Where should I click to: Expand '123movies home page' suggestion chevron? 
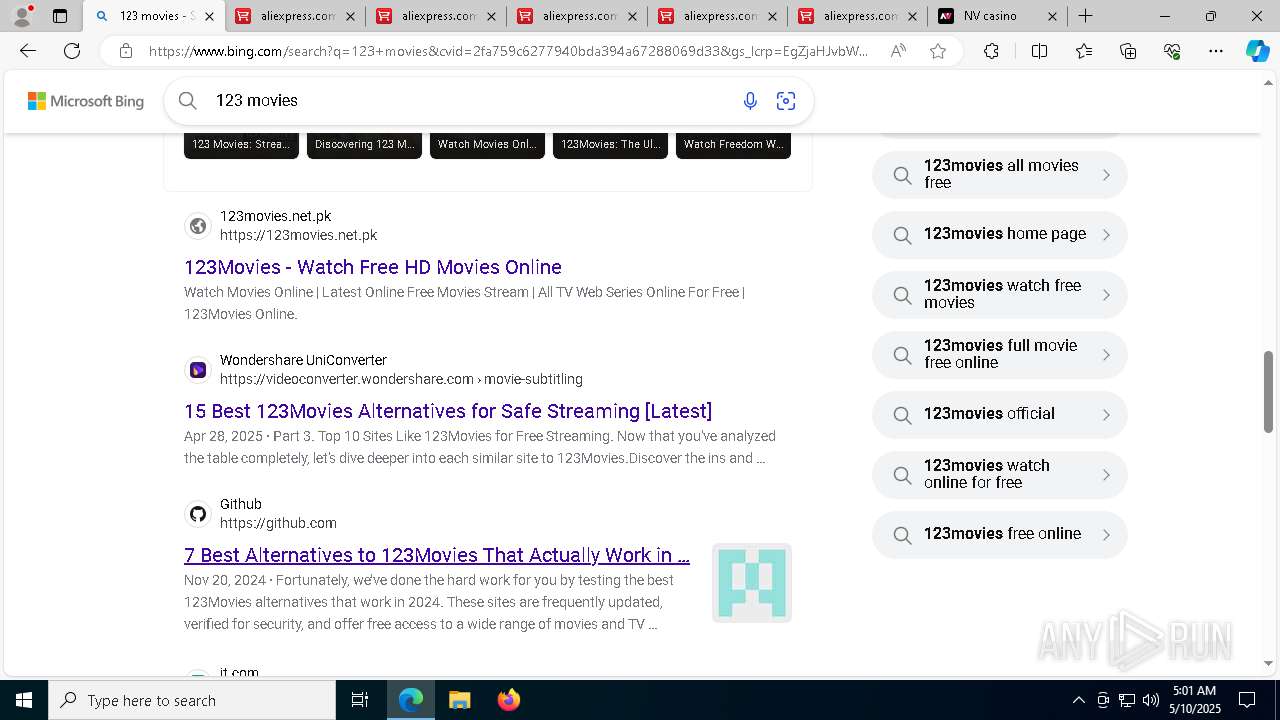pyautogui.click(x=1106, y=235)
